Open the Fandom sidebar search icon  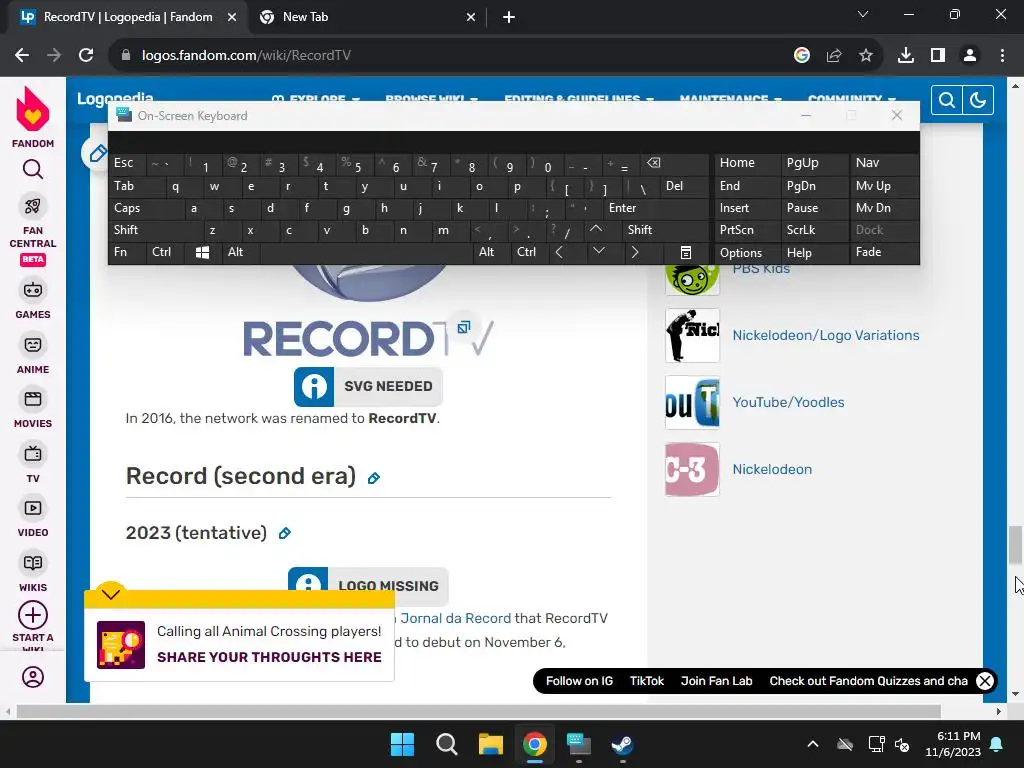(33, 169)
